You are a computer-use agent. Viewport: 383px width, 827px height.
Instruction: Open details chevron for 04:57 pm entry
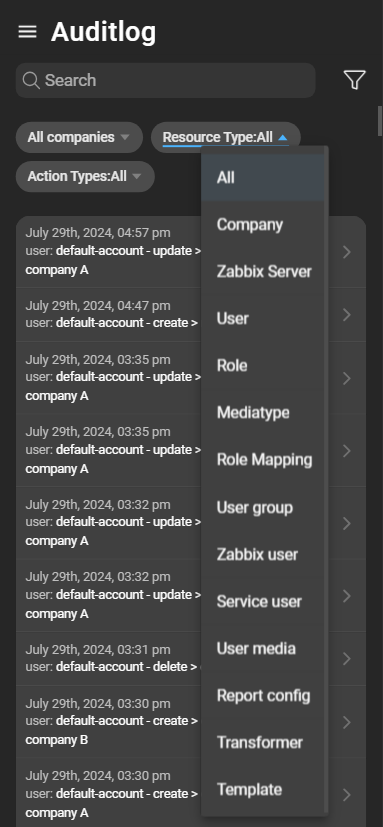point(347,252)
